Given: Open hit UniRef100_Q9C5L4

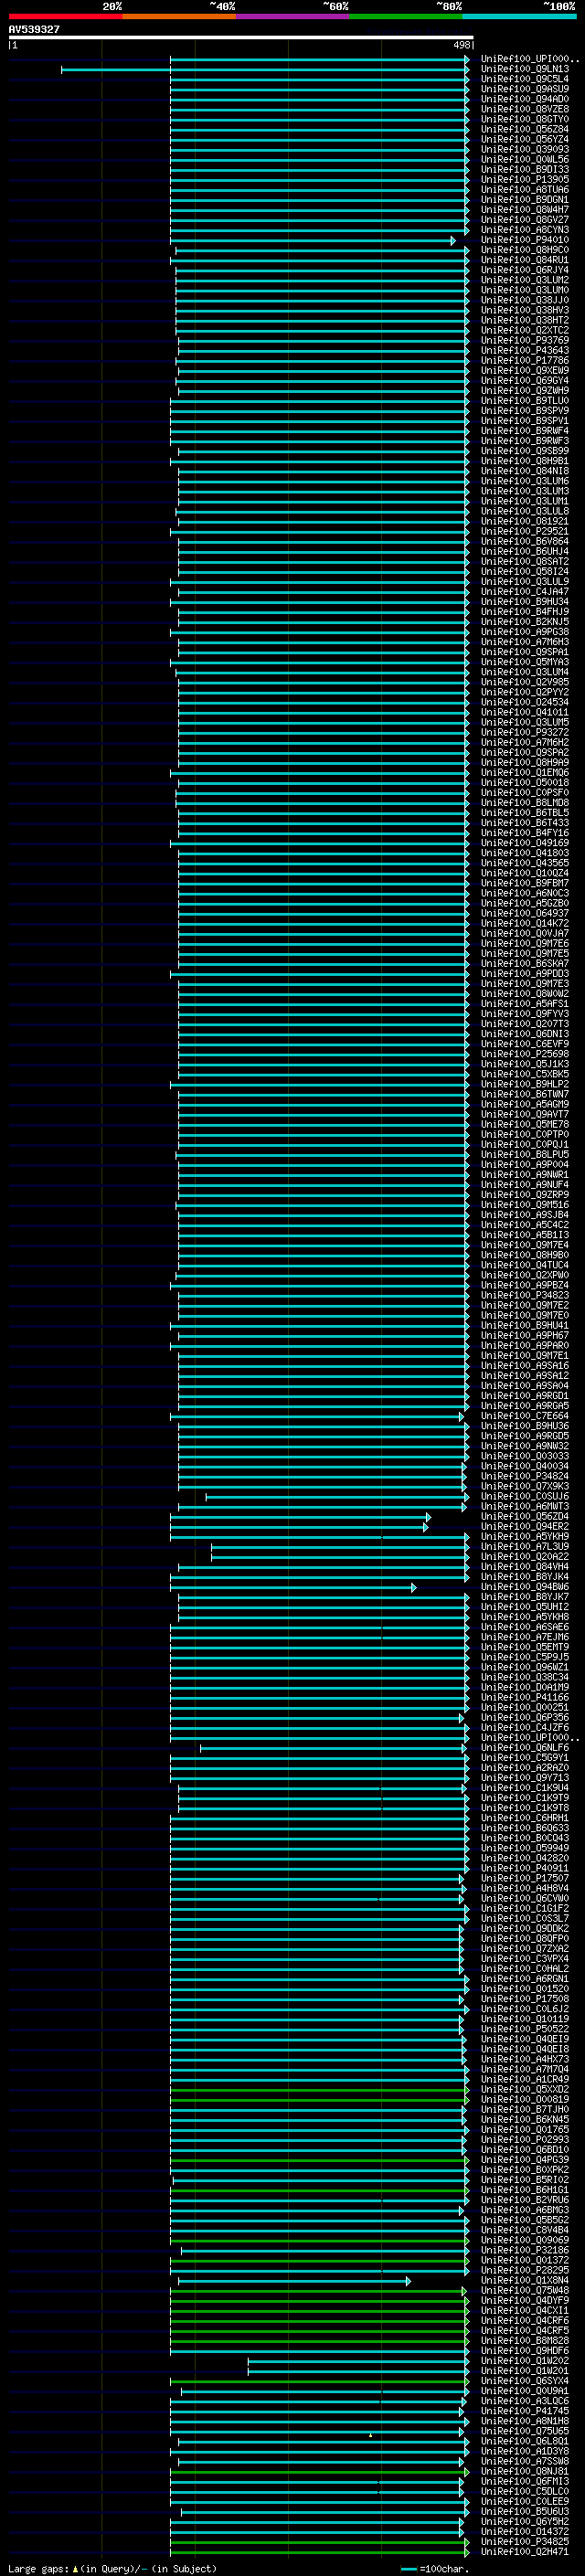Looking at the screenshot, I should tap(525, 80).
